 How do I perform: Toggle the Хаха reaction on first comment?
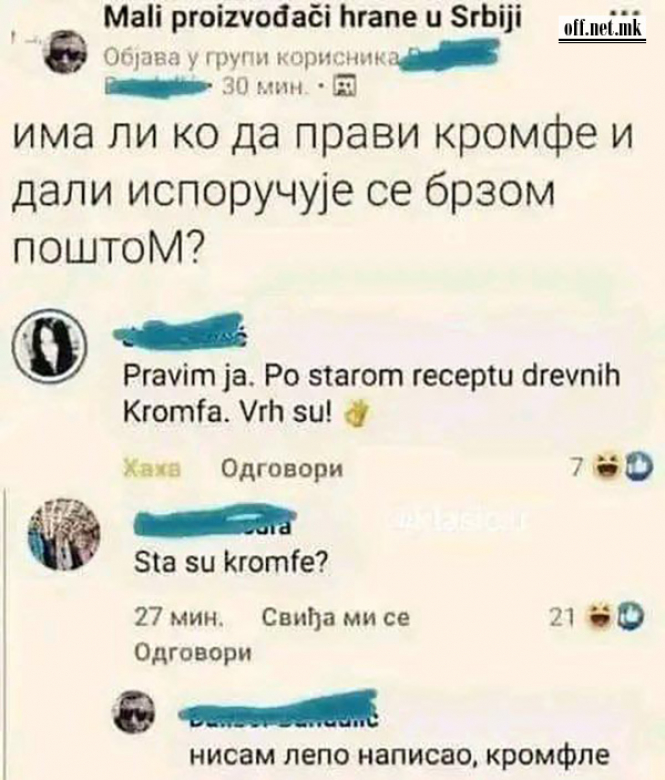[x=152, y=468]
